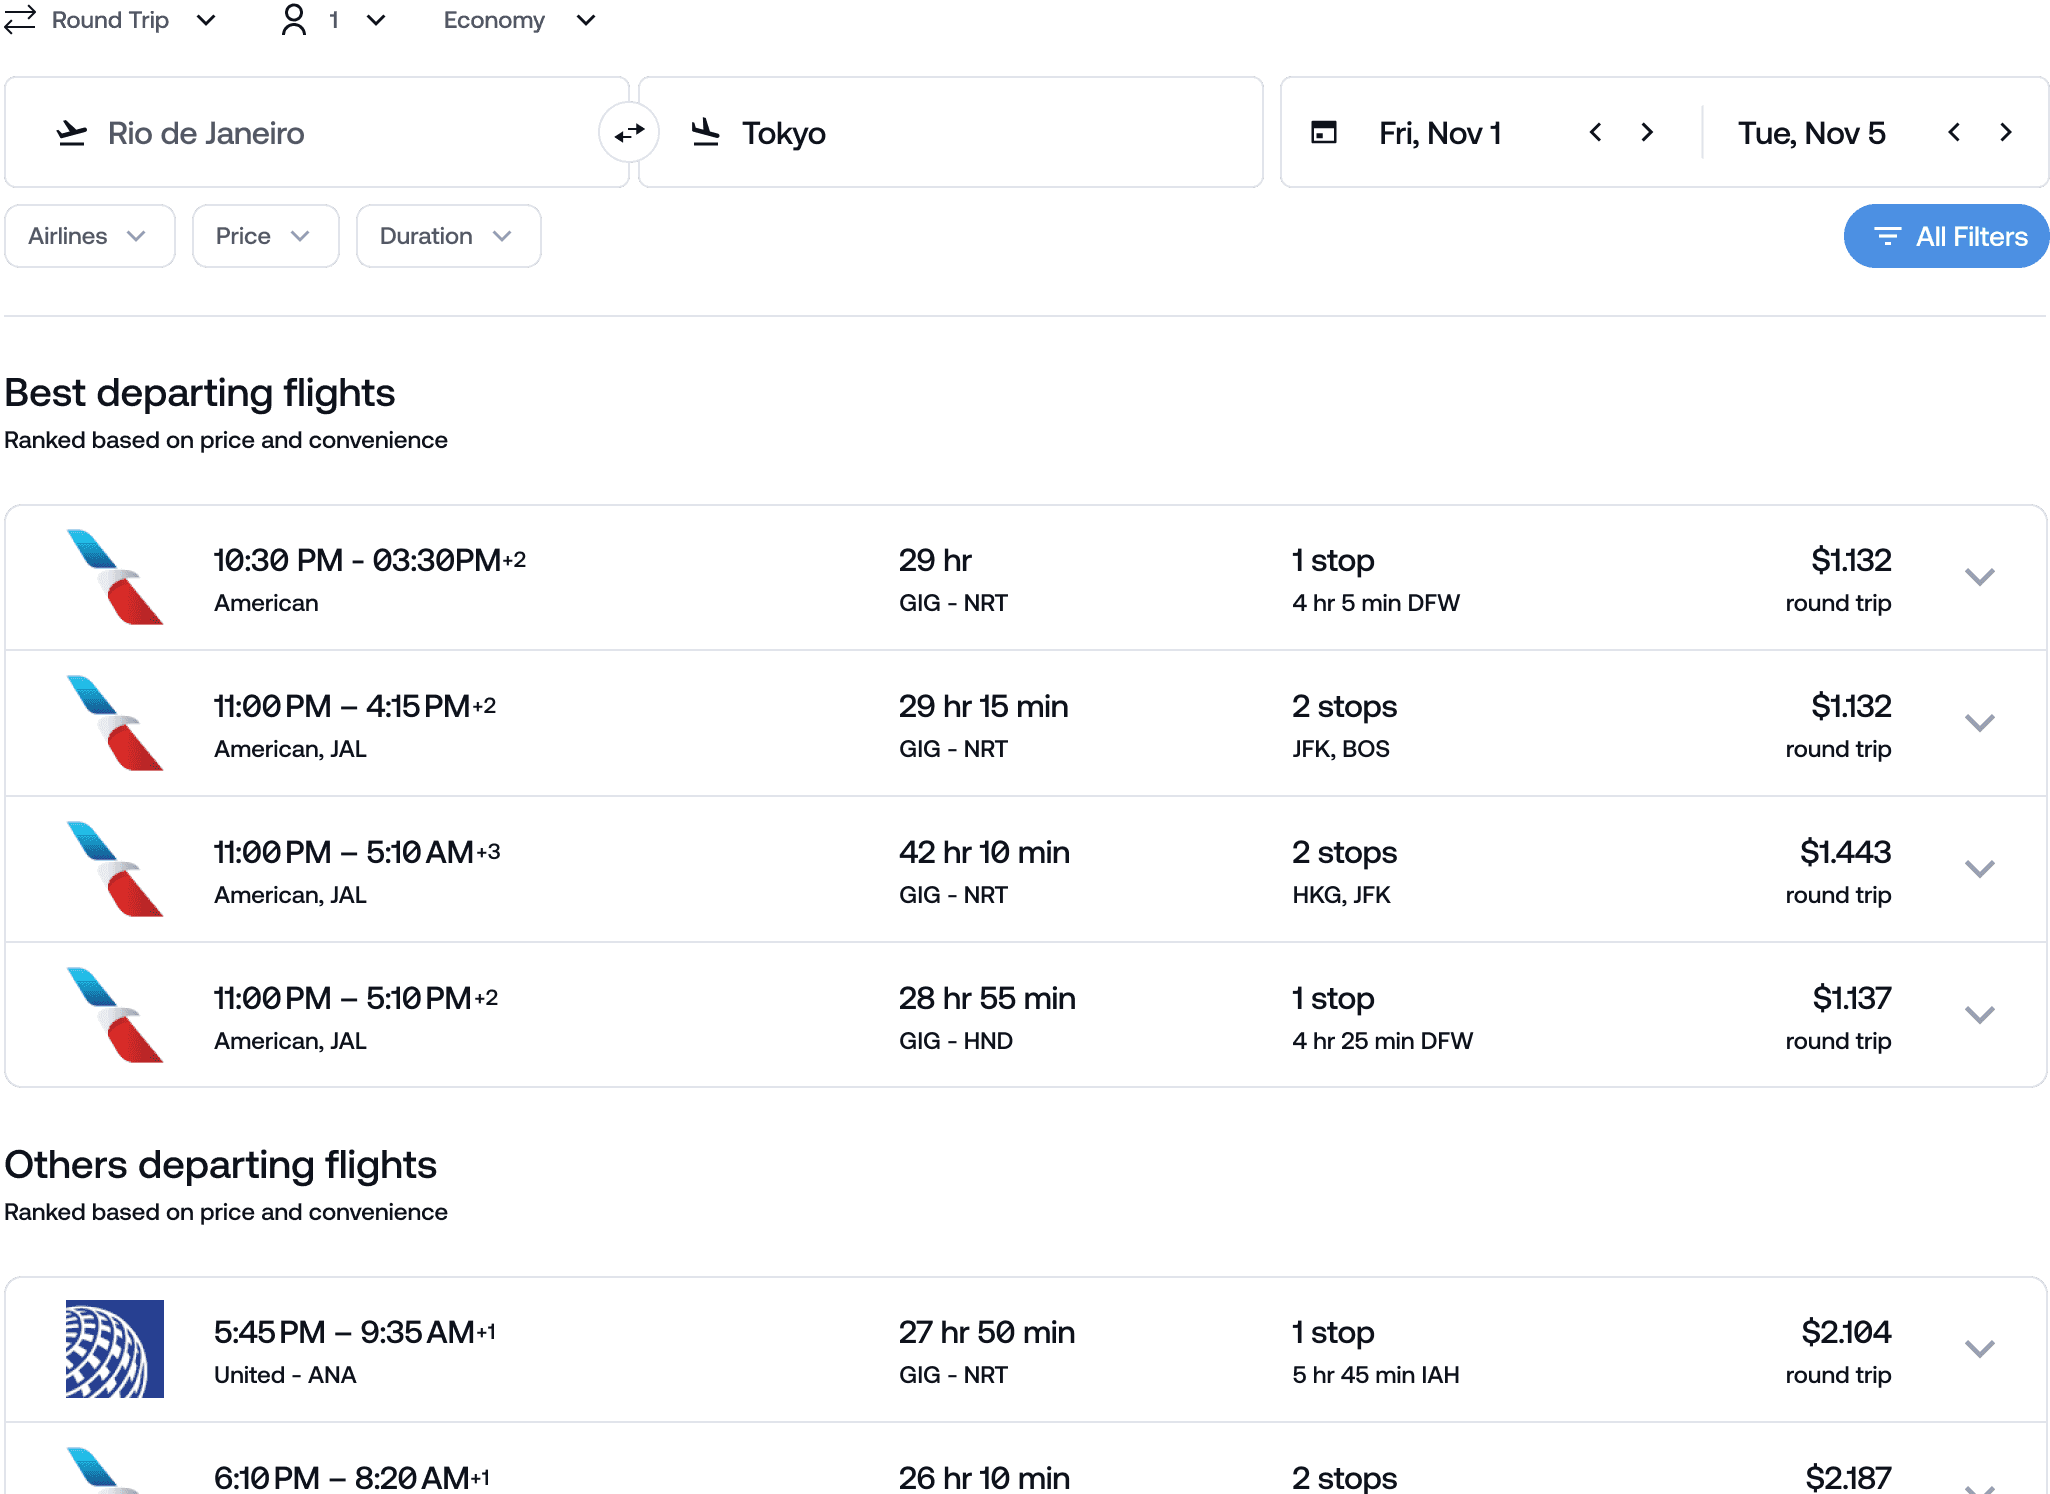Click the swap origin and destination icon
The width and height of the screenshot is (2050, 1494).
pos(629,133)
